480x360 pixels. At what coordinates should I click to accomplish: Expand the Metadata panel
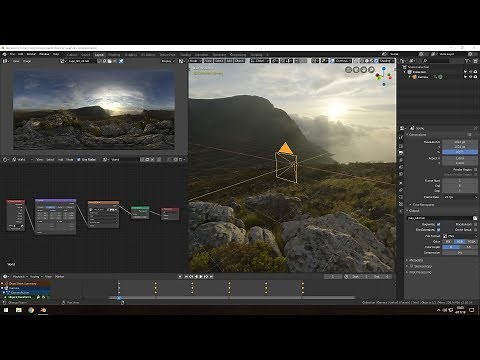(x=415, y=260)
